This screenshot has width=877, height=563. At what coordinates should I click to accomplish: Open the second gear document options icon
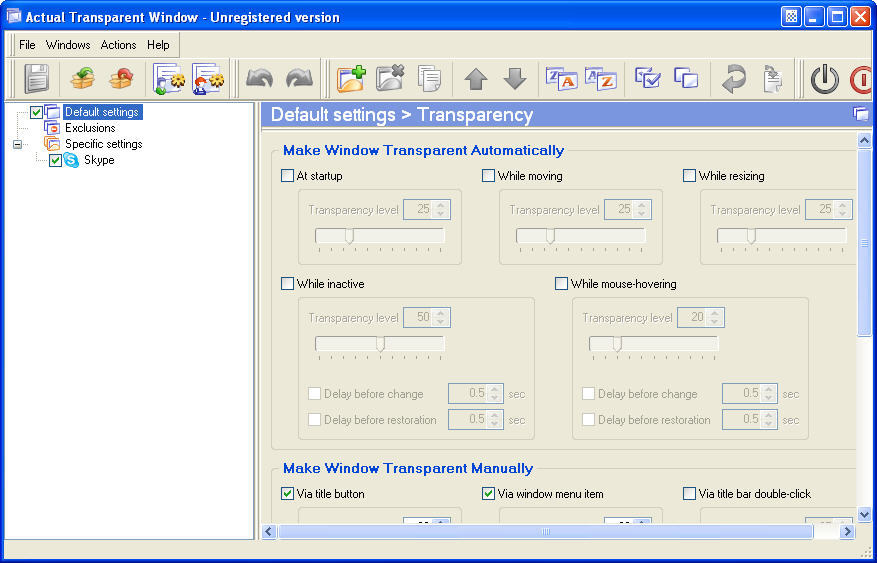208,79
